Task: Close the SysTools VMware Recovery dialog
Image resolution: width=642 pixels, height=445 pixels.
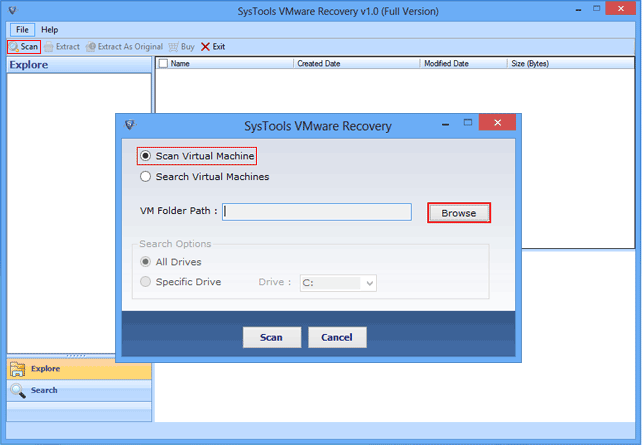Action: click(x=497, y=122)
